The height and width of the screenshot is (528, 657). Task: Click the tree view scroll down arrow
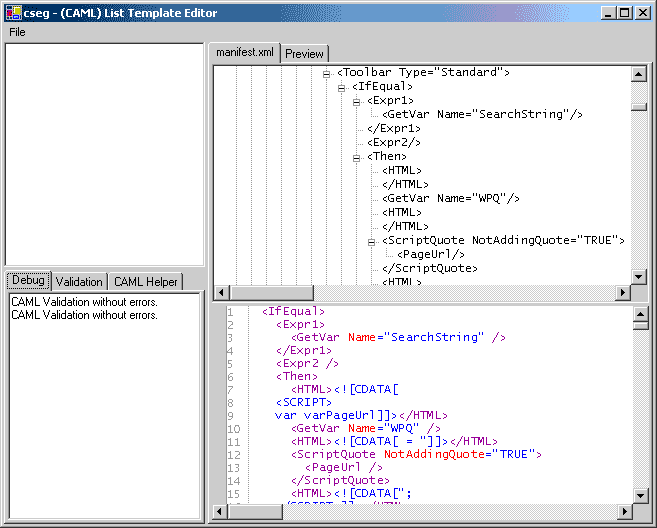click(x=639, y=277)
